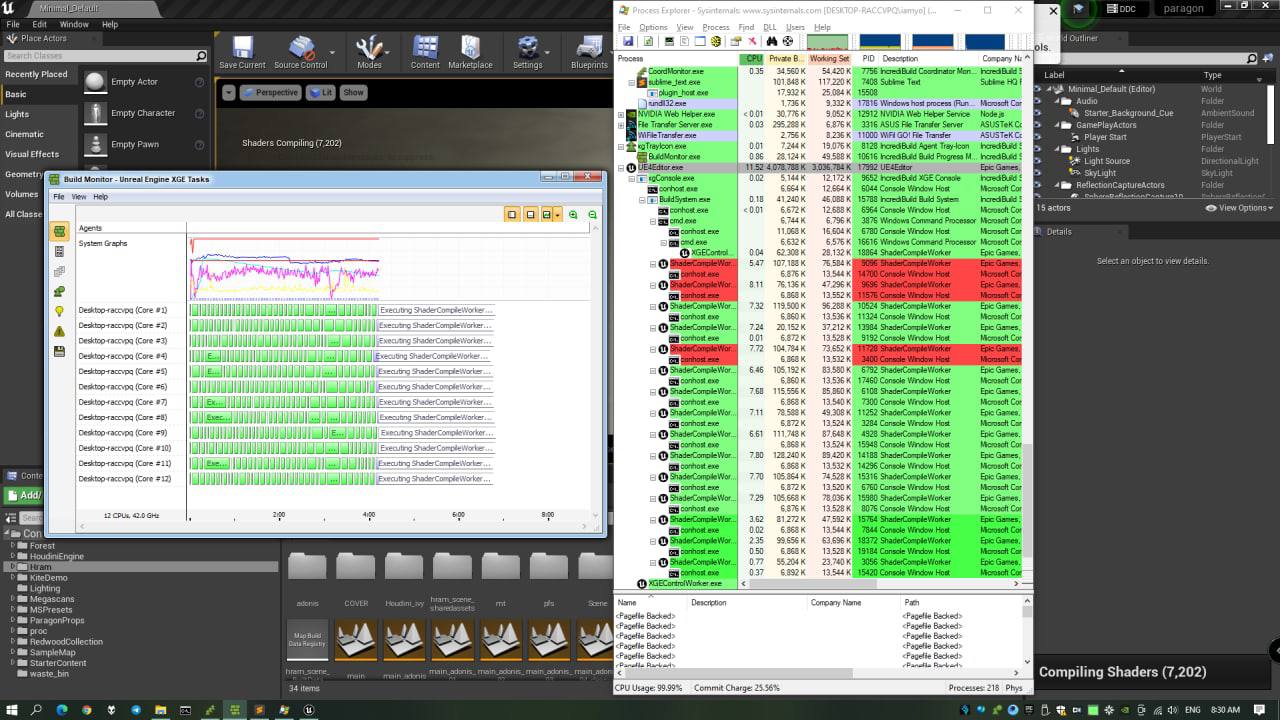Viewport: 1280px width, 720px height.
Task: Toggle visibility of Audio folder in outliner
Action: (1038, 101)
